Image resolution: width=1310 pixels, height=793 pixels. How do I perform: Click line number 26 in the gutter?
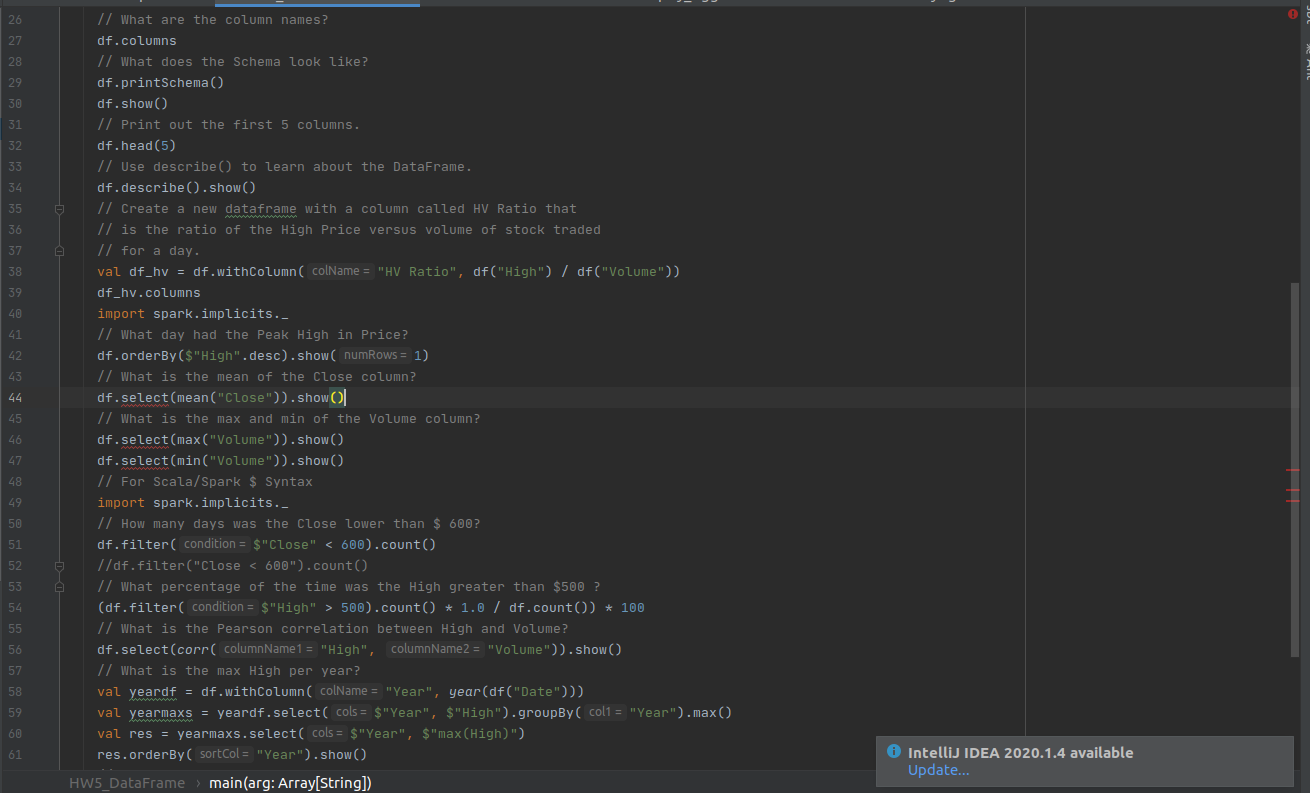point(14,20)
